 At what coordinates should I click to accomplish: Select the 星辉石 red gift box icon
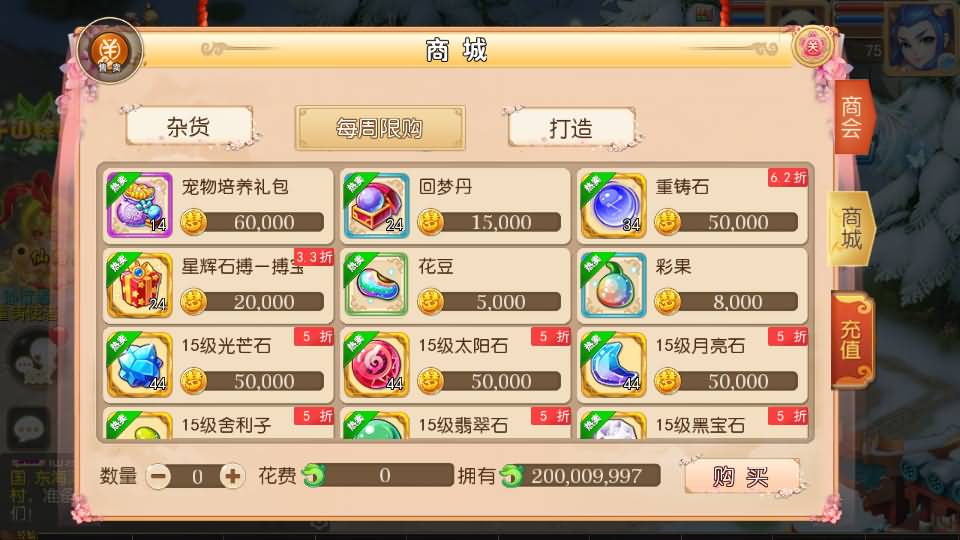pos(140,285)
